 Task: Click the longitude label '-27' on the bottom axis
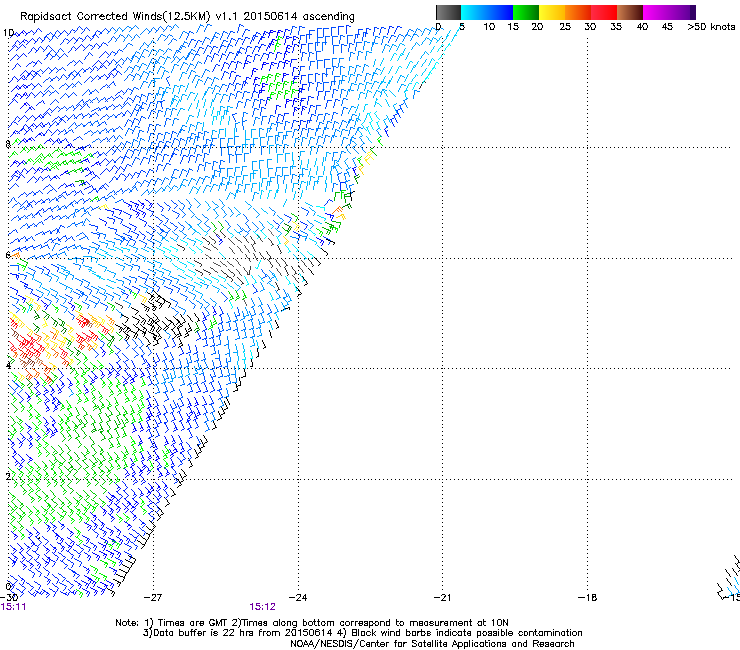152,598
